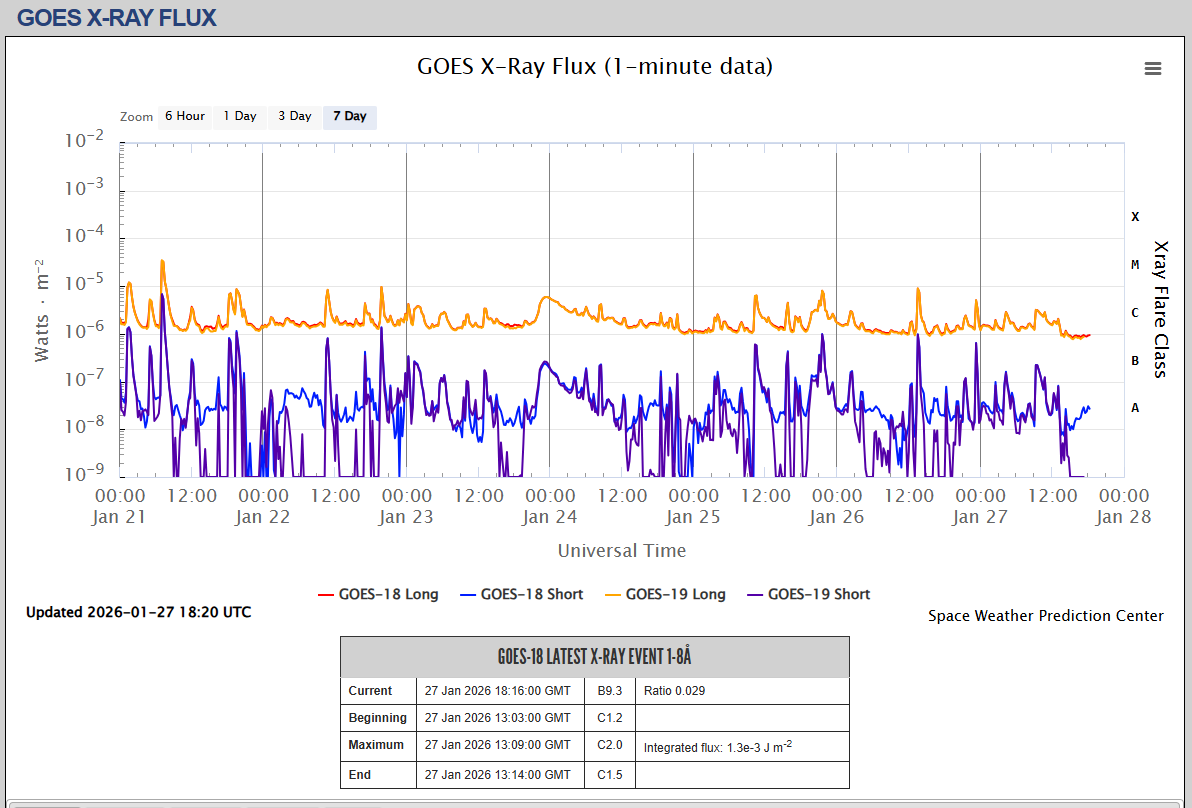Click the Space Weather Prediction Center credit

(1045, 616)
